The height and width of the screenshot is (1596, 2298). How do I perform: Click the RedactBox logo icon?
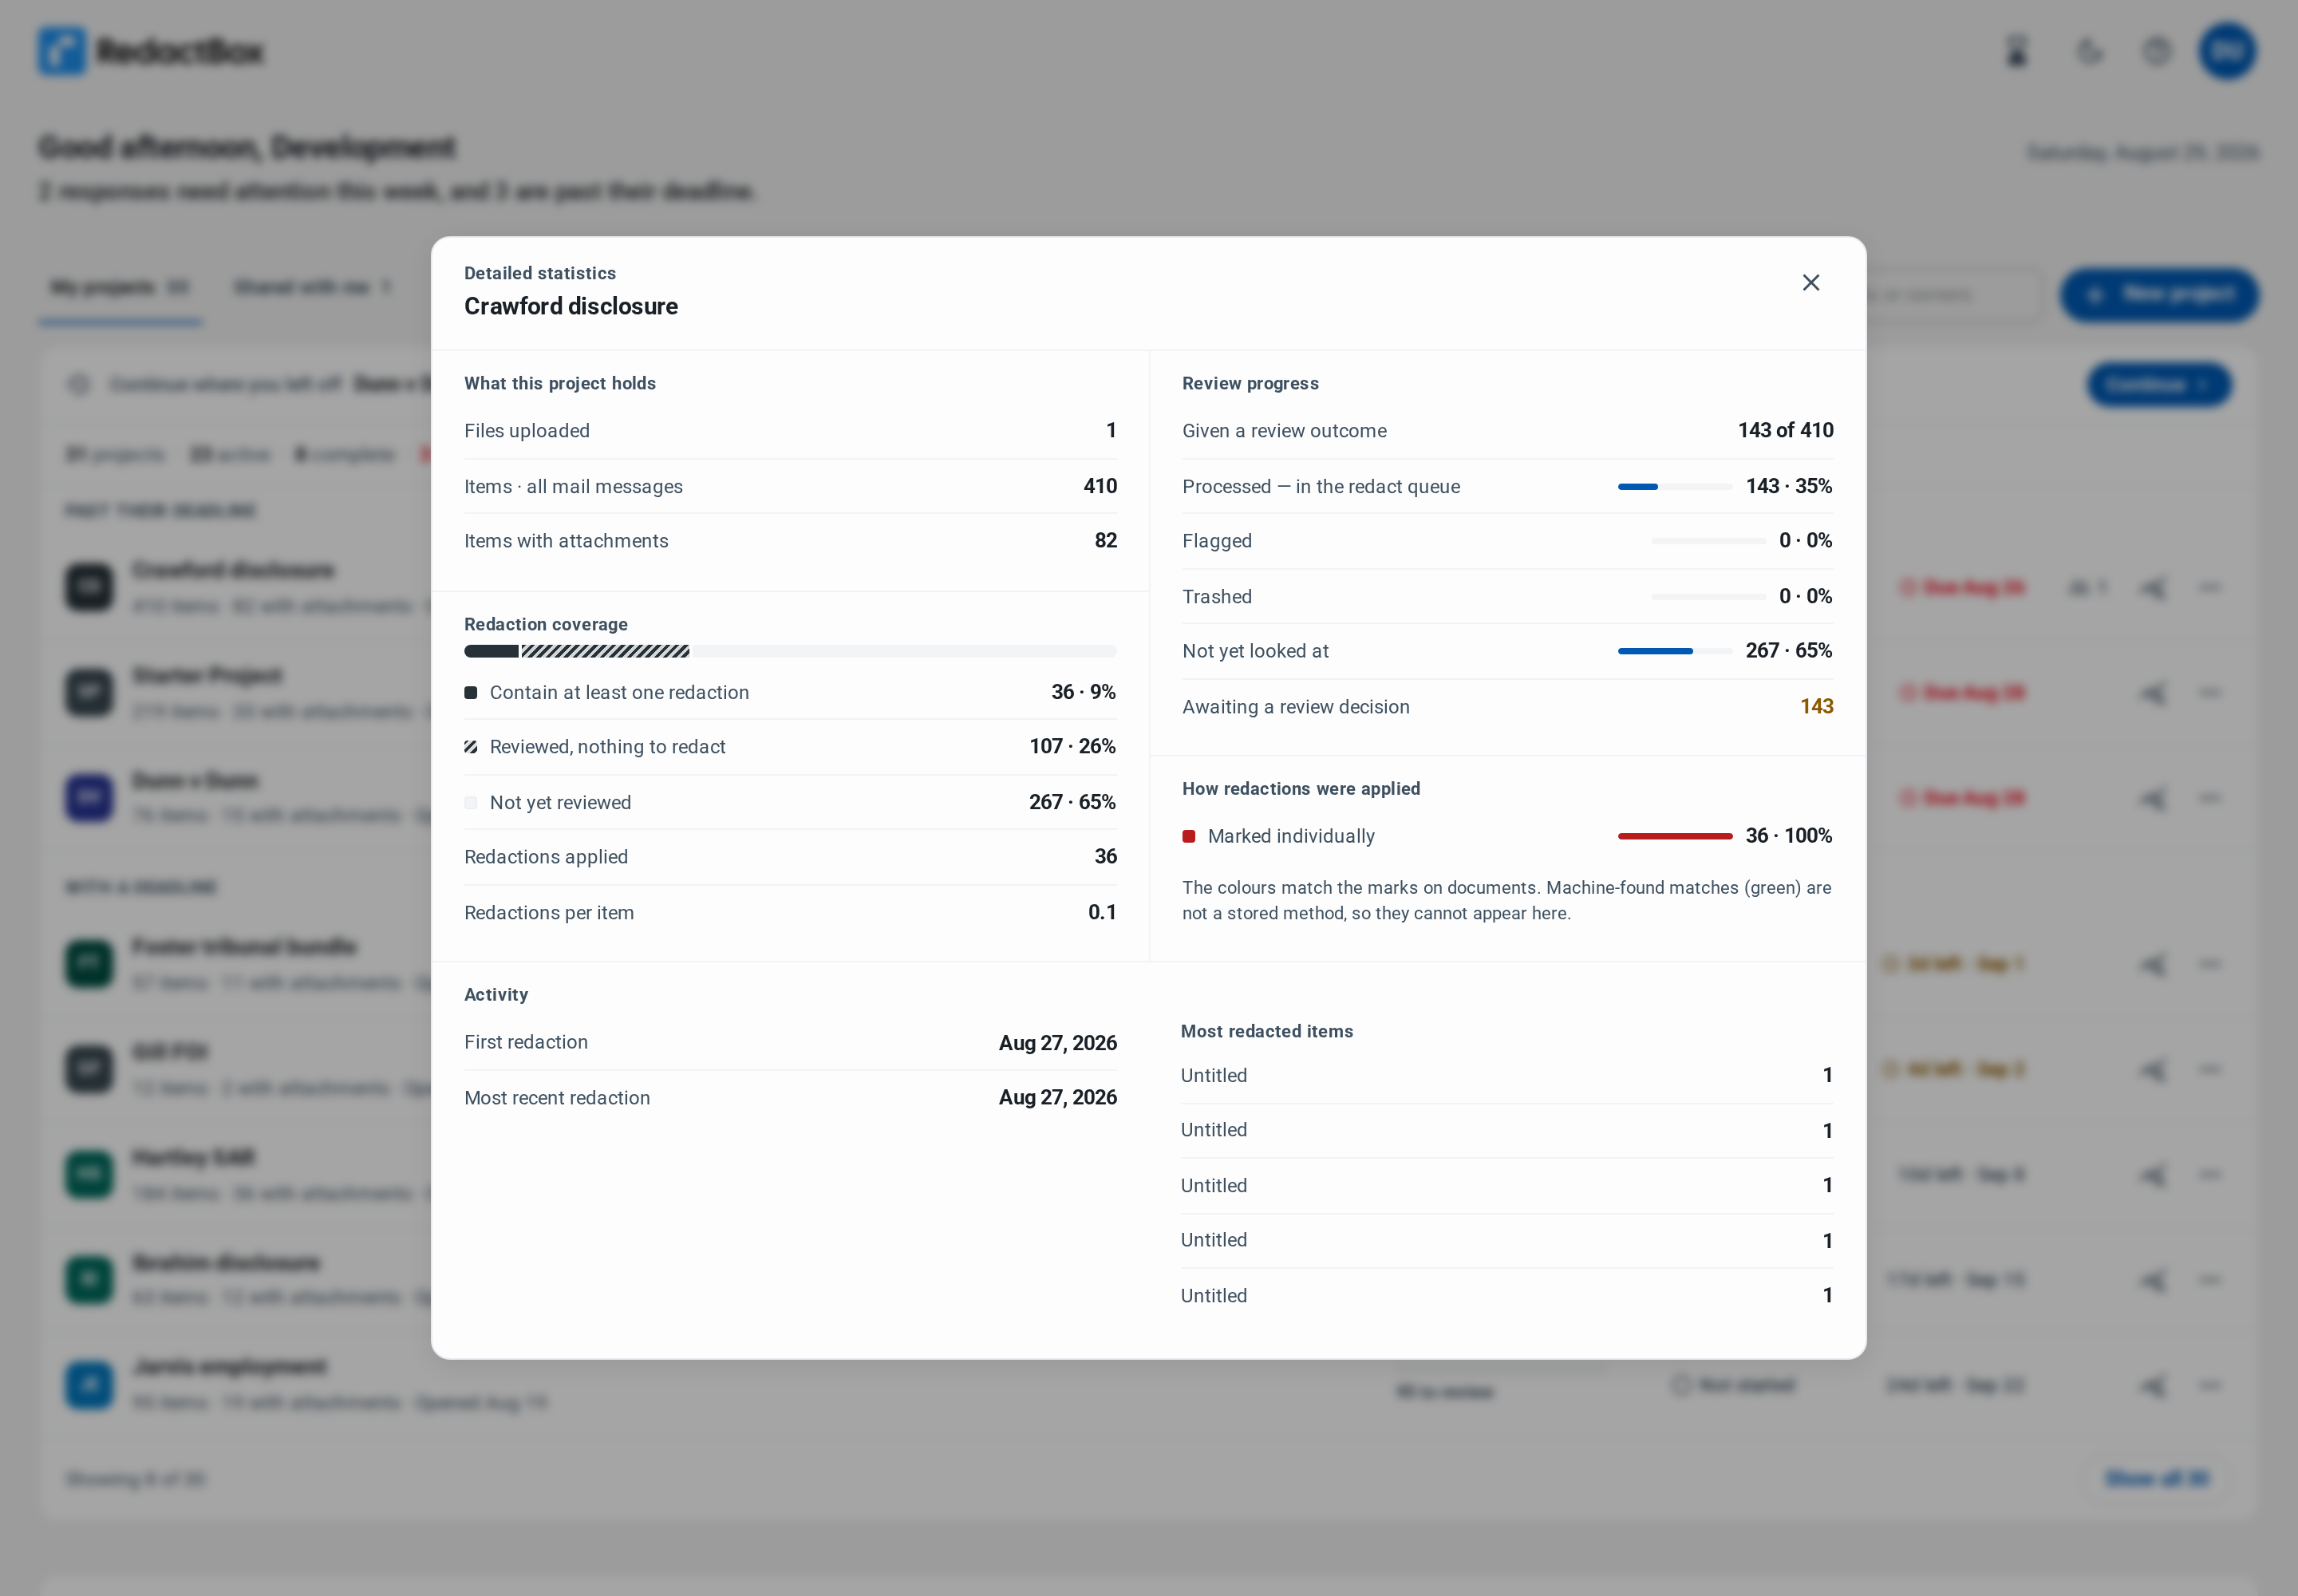(62, 51)
